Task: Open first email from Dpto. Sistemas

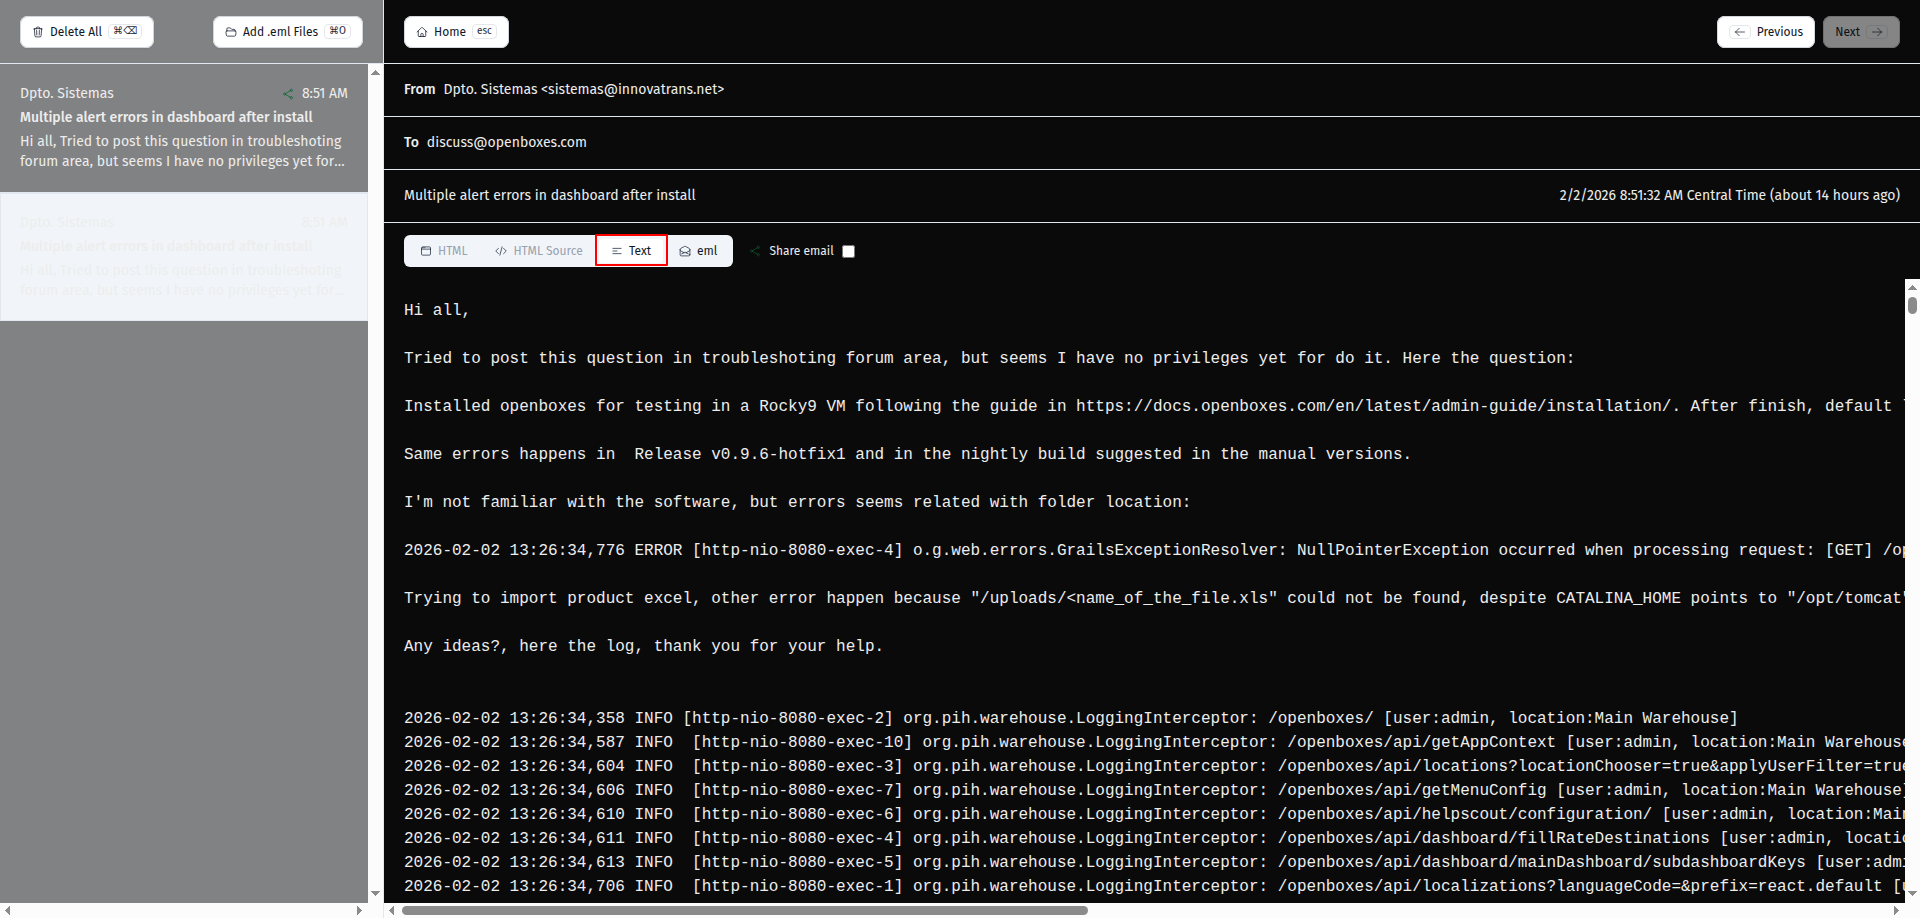Action: coord(184,128)
